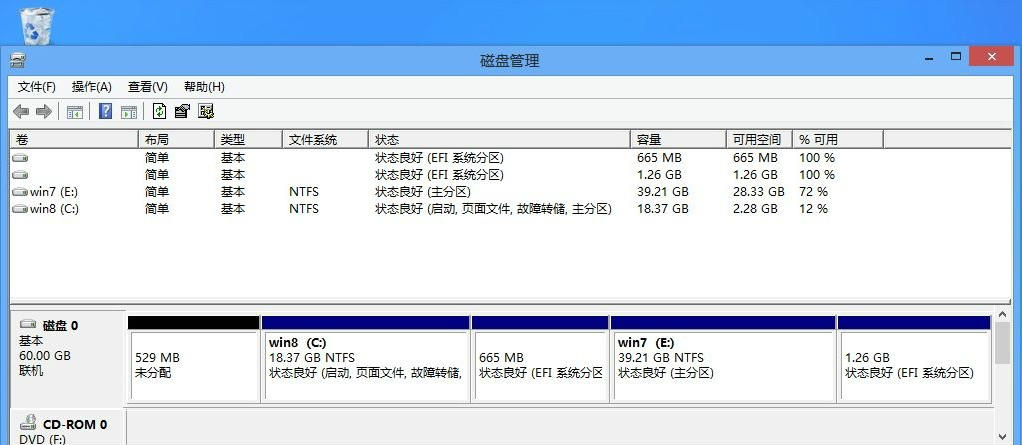Screen dimensions: 1022x445
Task: Click the 12 % available cell
Action: tap(813, 208)
